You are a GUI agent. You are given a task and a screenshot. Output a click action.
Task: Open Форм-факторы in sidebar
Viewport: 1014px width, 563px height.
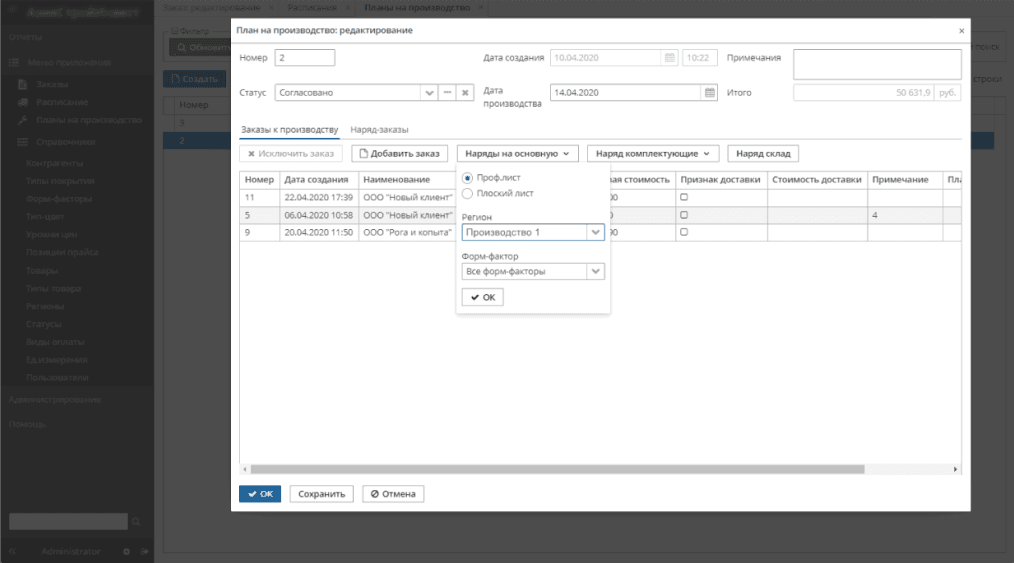(x=59, y=198)
